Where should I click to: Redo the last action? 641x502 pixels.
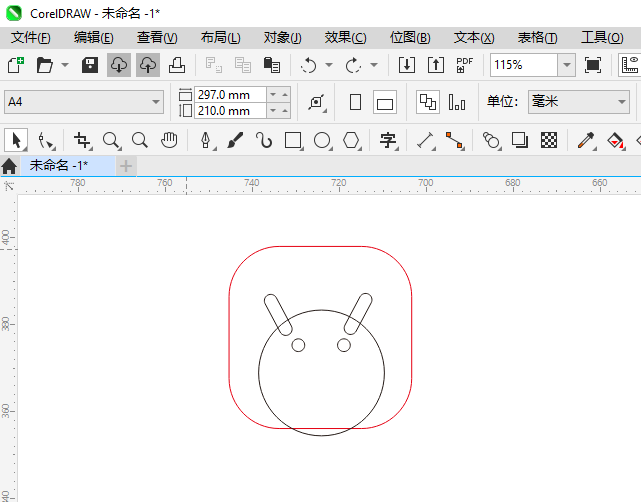click(x=353, y=65)
